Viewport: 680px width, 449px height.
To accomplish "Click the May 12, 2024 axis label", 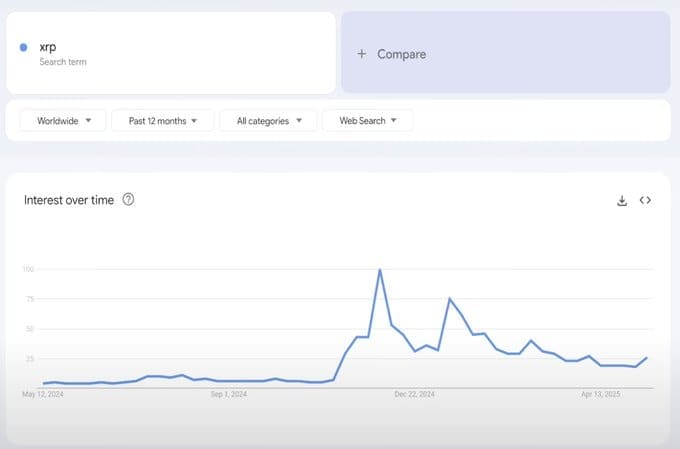I will click(43, 394).
